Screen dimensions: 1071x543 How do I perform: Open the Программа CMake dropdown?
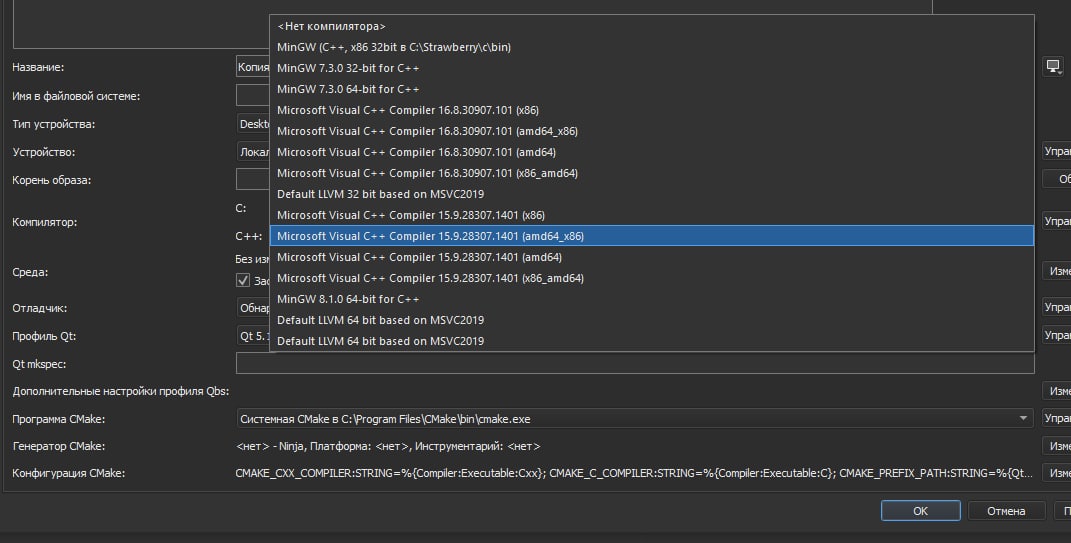coord(635,419)
